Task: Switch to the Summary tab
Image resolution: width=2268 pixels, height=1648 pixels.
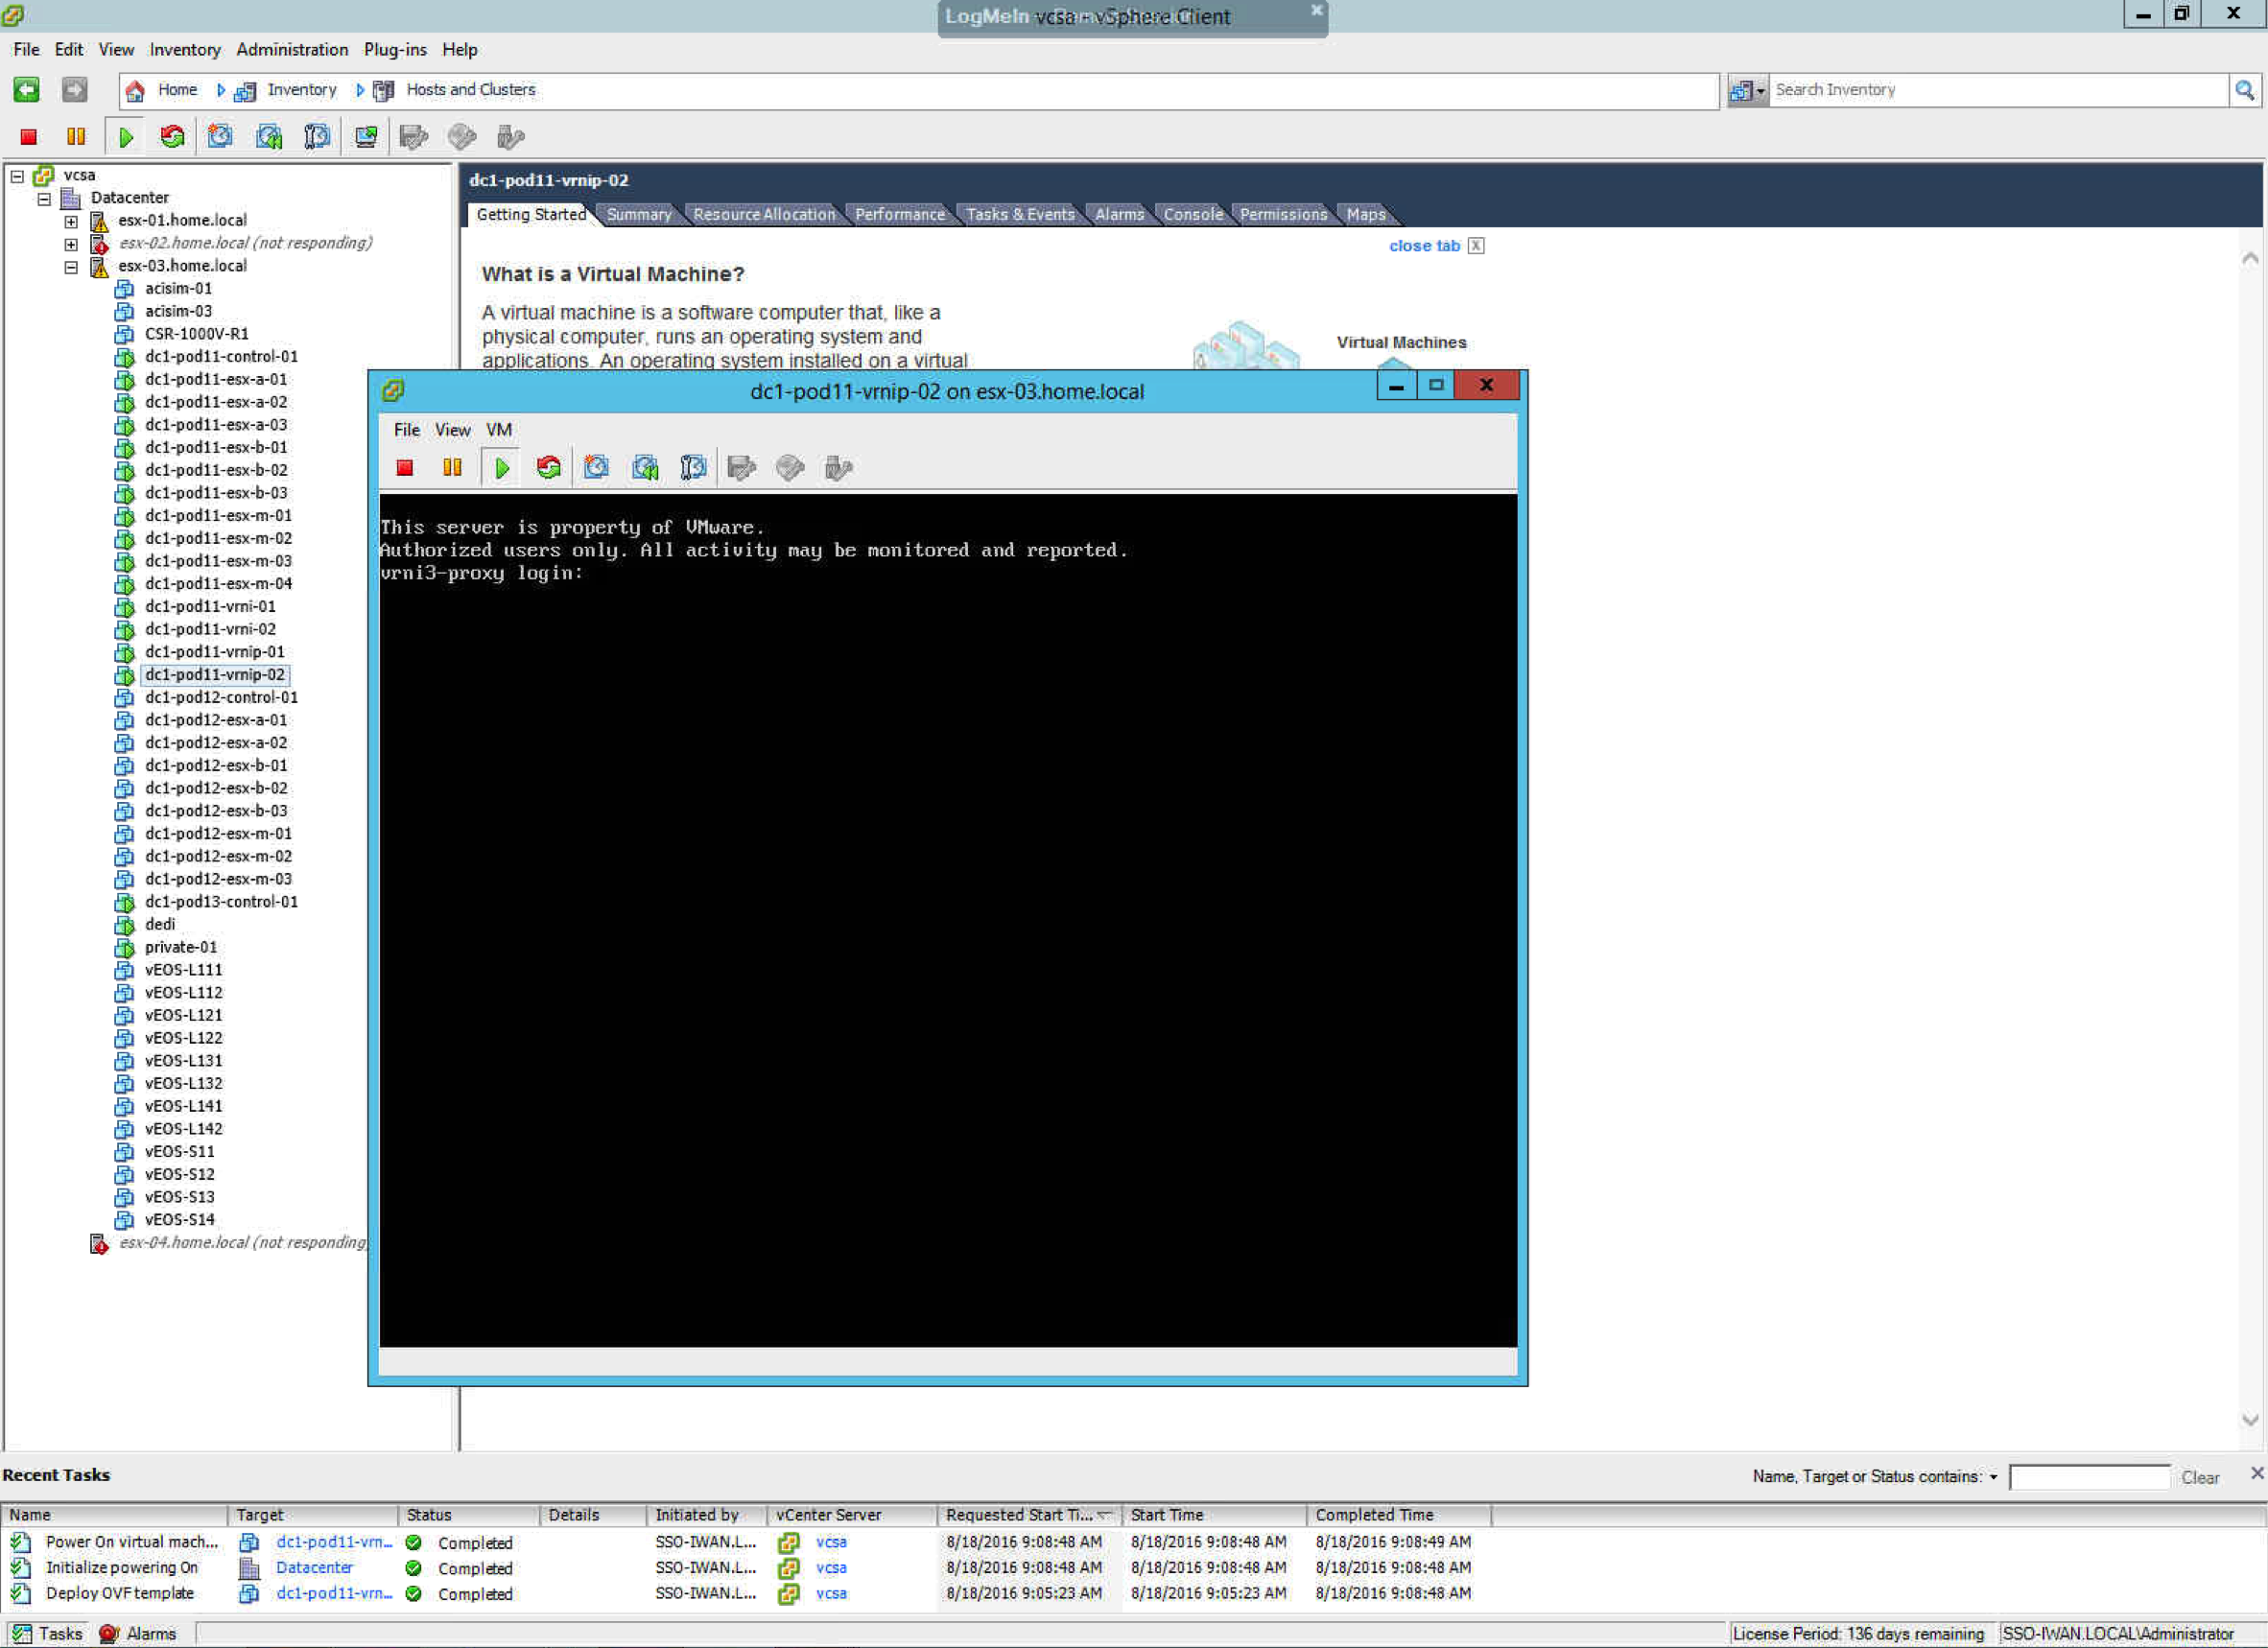Action: click(x=638, y=215)
